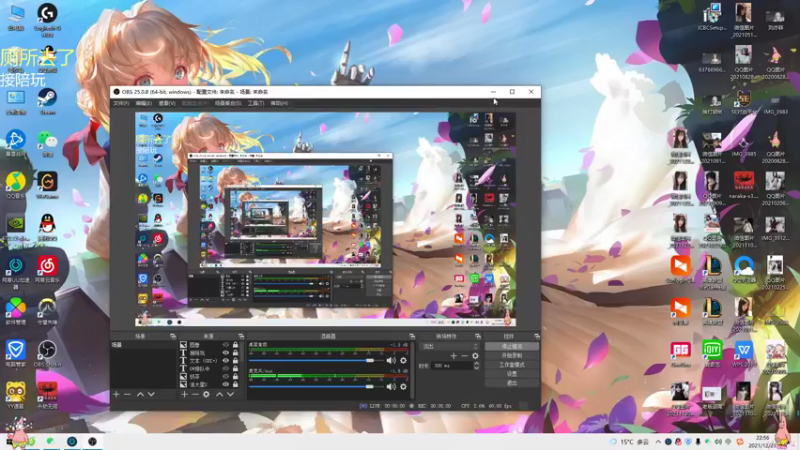This screenshot has width=800, height=450.
Task: Open the 工具(T) Tools menu
Action: 256,103
